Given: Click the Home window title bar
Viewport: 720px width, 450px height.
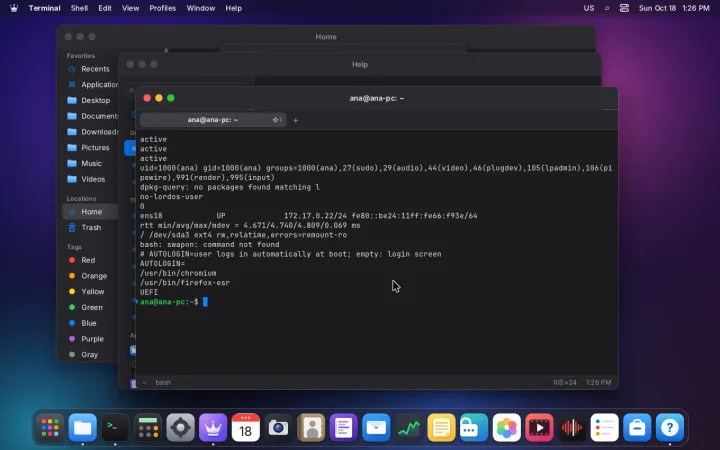Looking at the screenshot, I should [326, 37].
